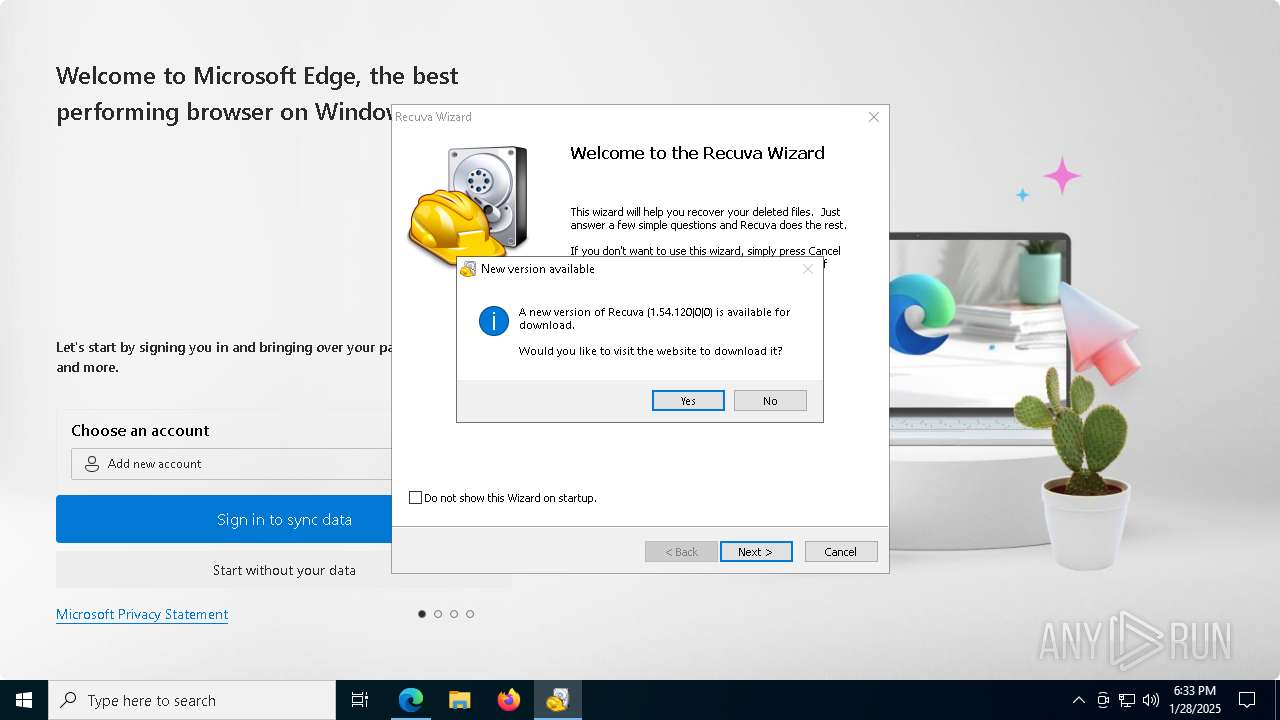Click No in the New version dialog
Viewport: 1280px width, 720px height.
pyautogui.click(x=770, y=400)
